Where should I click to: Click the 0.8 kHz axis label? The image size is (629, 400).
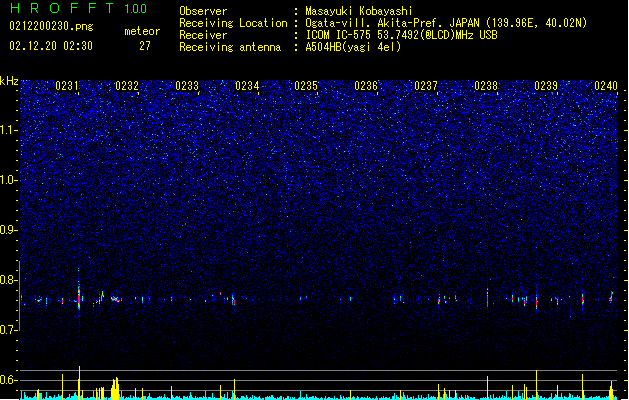click(9, 280)
